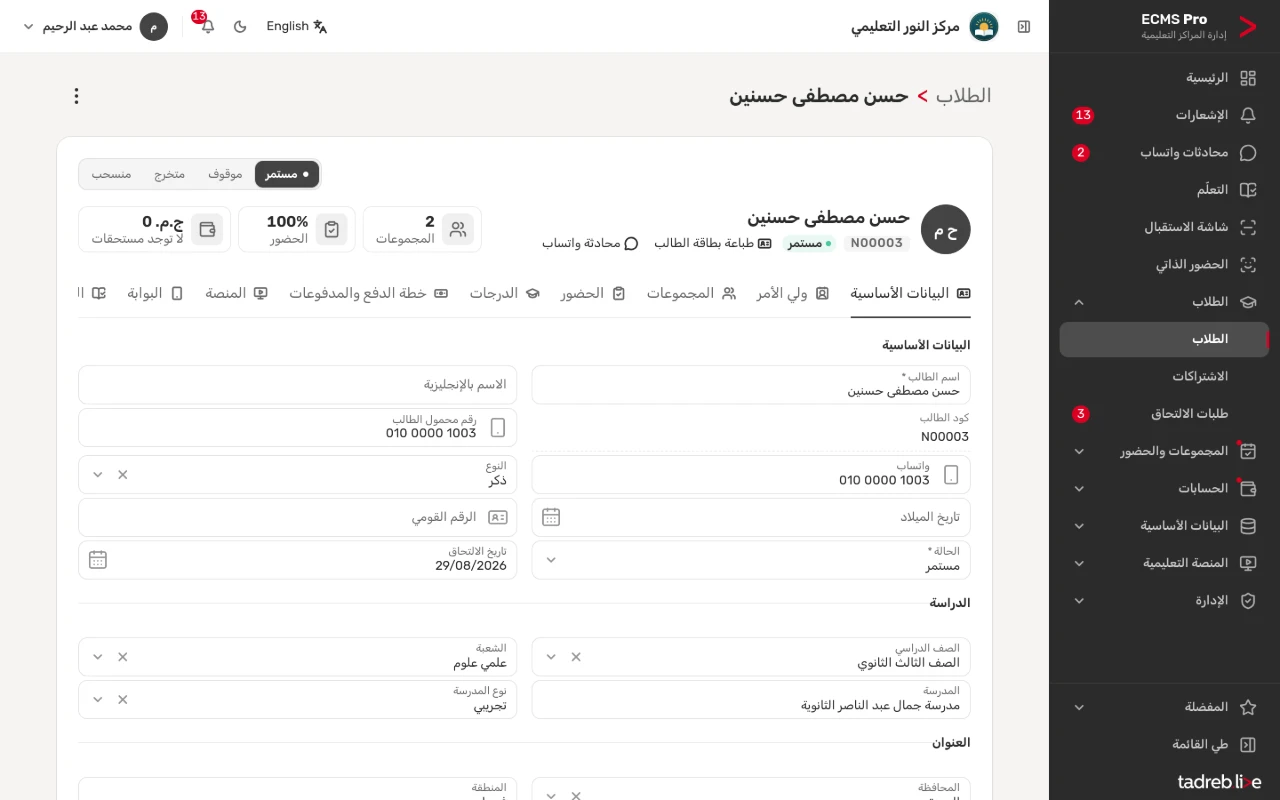Open the three-dot more options menu
1280x800 pixels.
point(76,96)
